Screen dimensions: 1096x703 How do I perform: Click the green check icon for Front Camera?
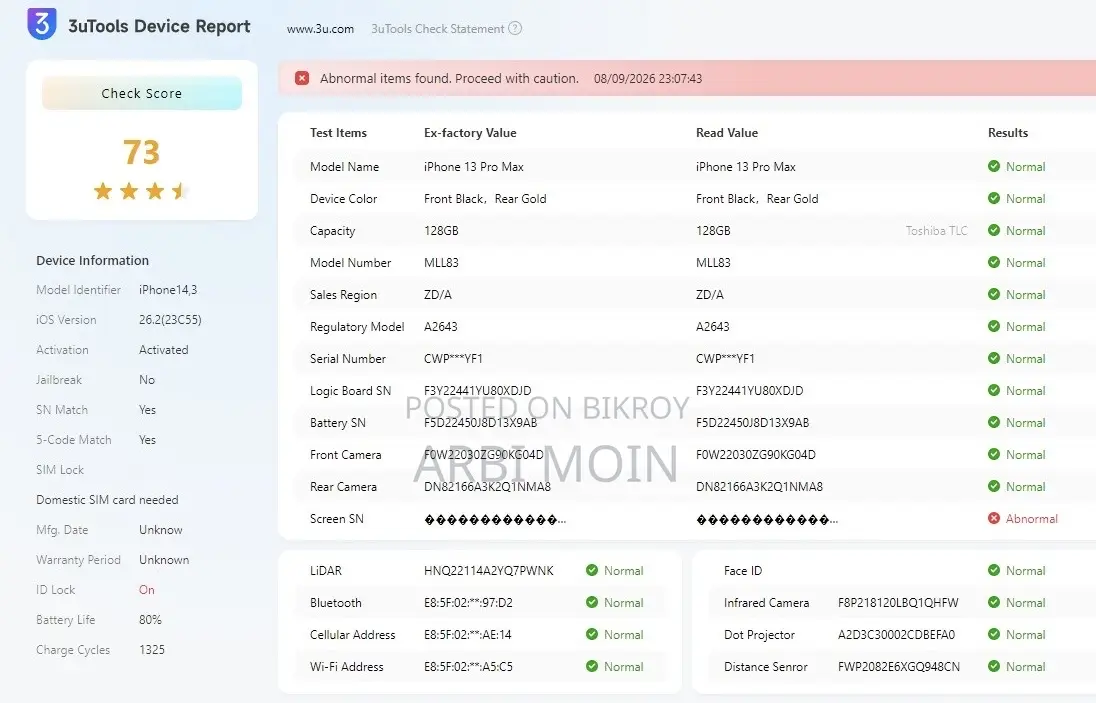[994, 454]
